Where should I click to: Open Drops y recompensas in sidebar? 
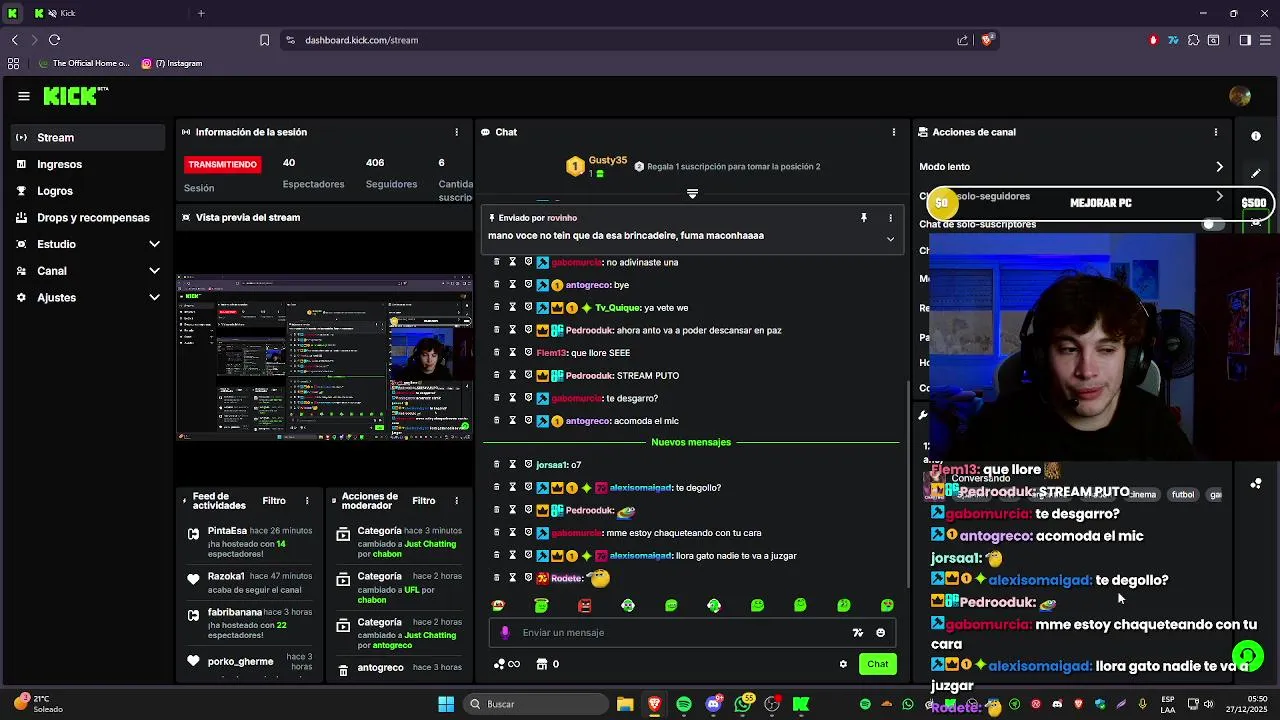coord(89,217)
